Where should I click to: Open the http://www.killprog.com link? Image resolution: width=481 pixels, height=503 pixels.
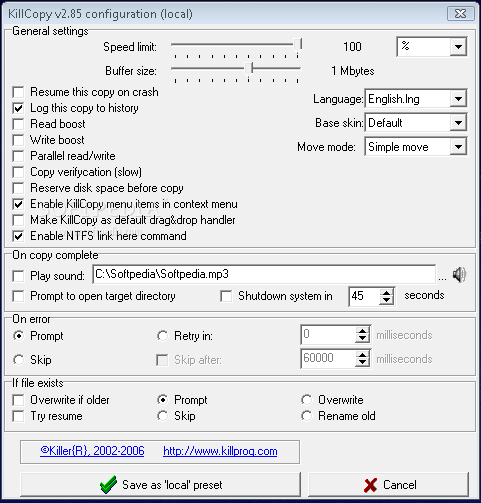point(220,451)
